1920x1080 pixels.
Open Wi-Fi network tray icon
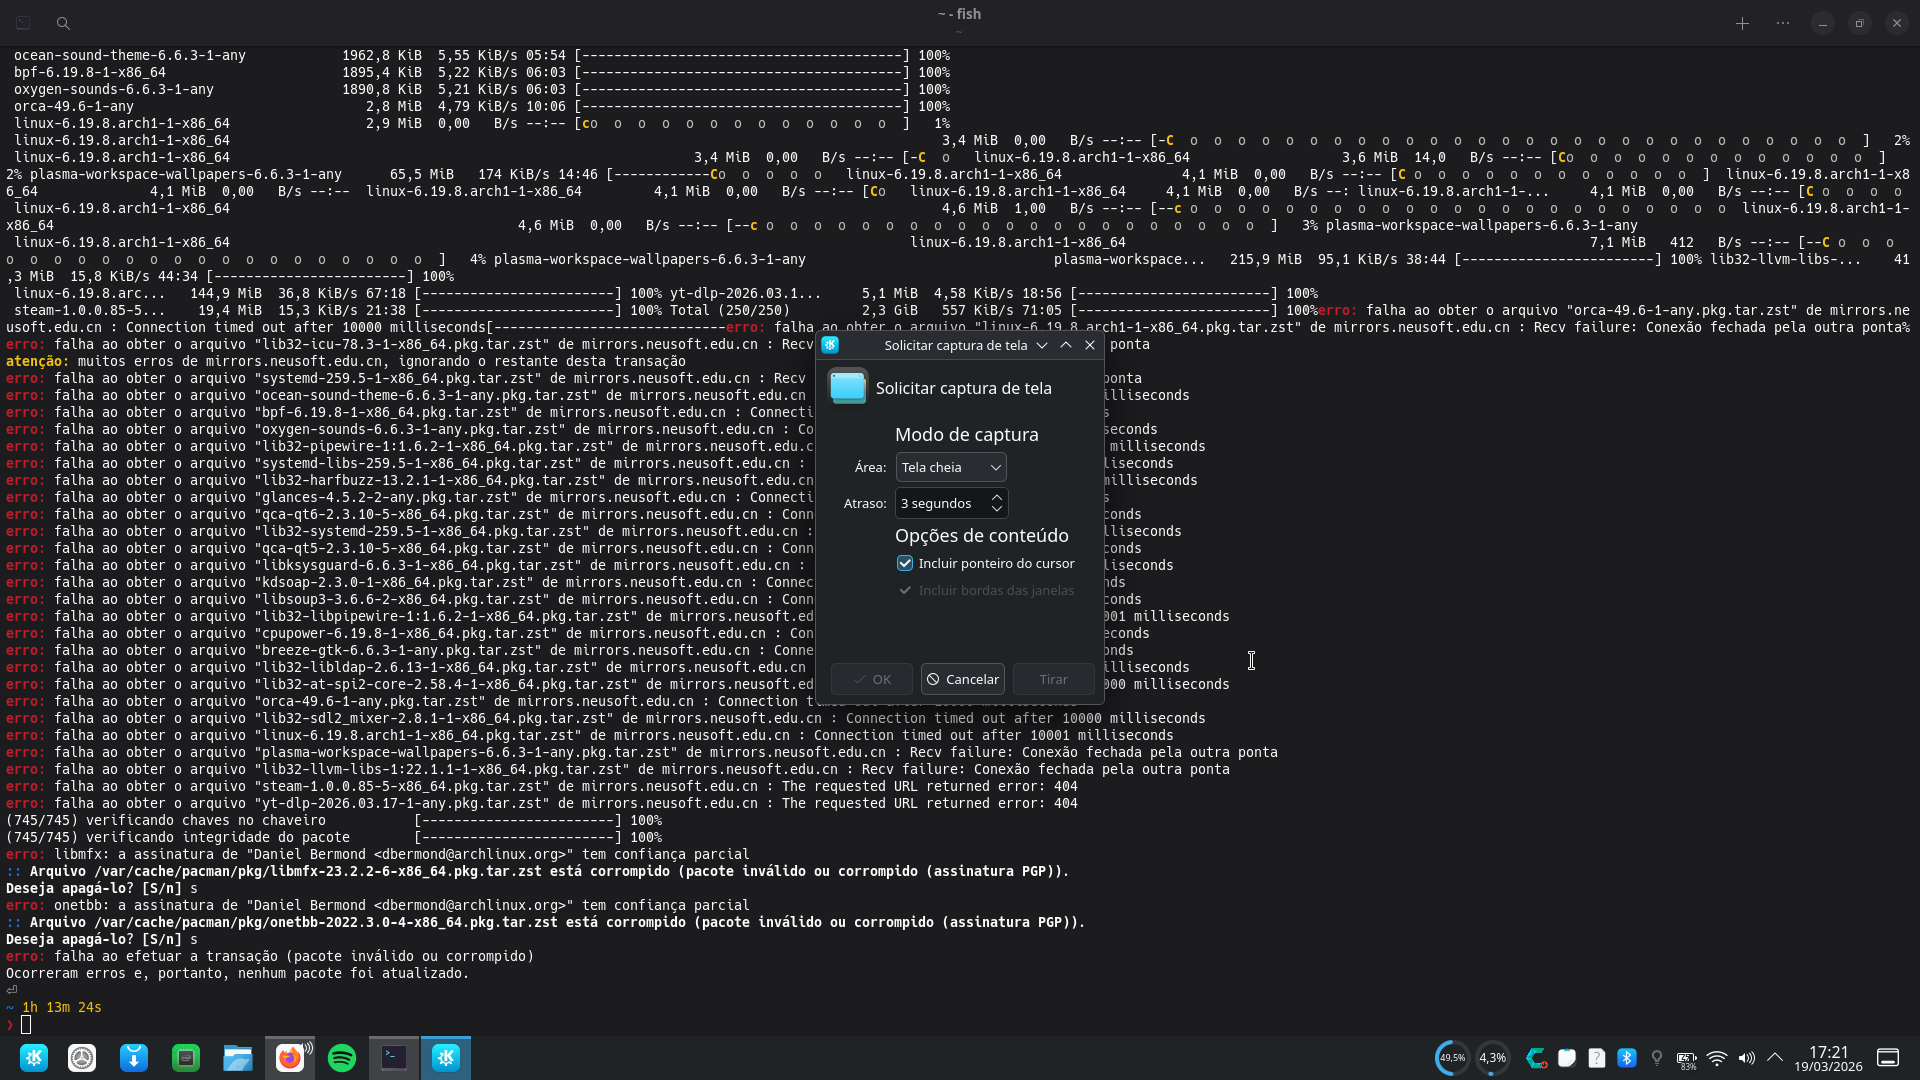tap(1717, 1058)
